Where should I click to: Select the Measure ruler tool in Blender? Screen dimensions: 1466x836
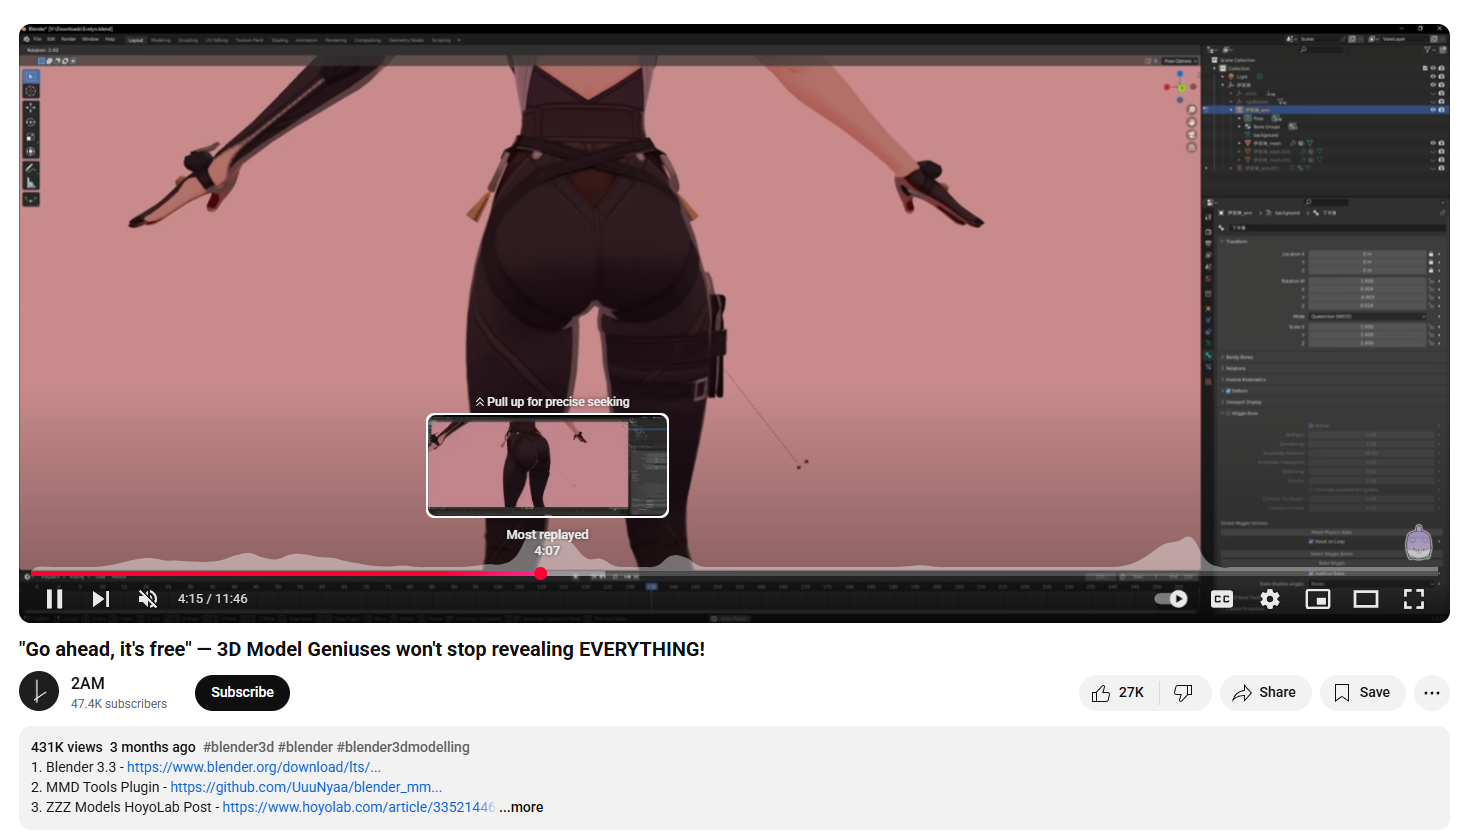coord(31,183)
